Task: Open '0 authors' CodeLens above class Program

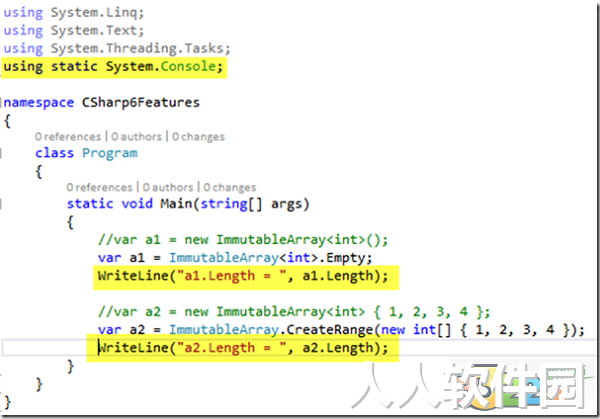Action: (137, 137)
